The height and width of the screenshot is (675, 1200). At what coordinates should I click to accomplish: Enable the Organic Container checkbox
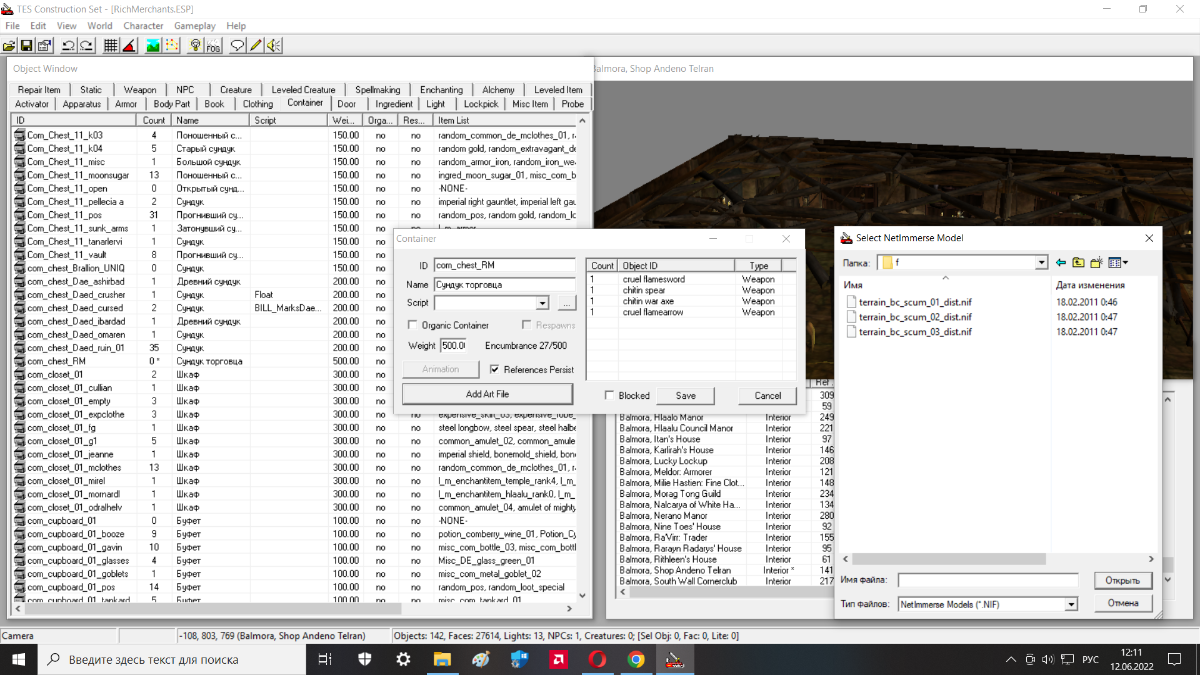click(x=413, y=325)
